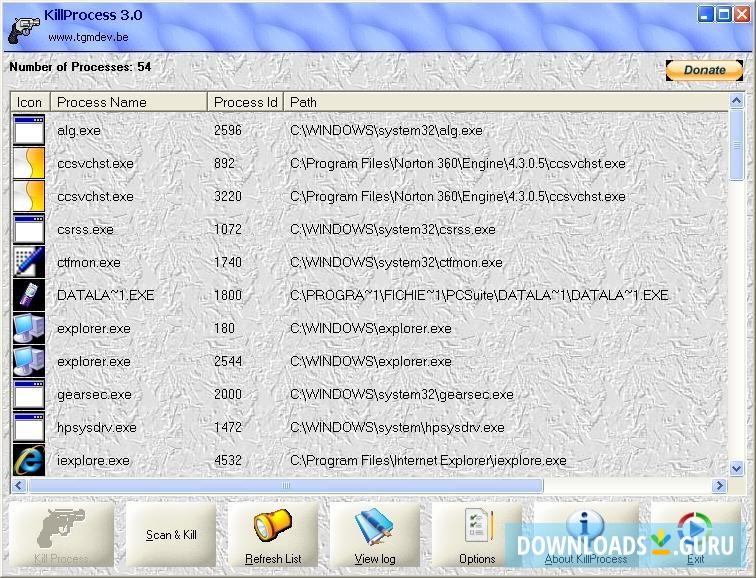Click the horizontal scrollbar left arrow
The width and height of the screenshot is (756, 578).
tap(19, 485)
